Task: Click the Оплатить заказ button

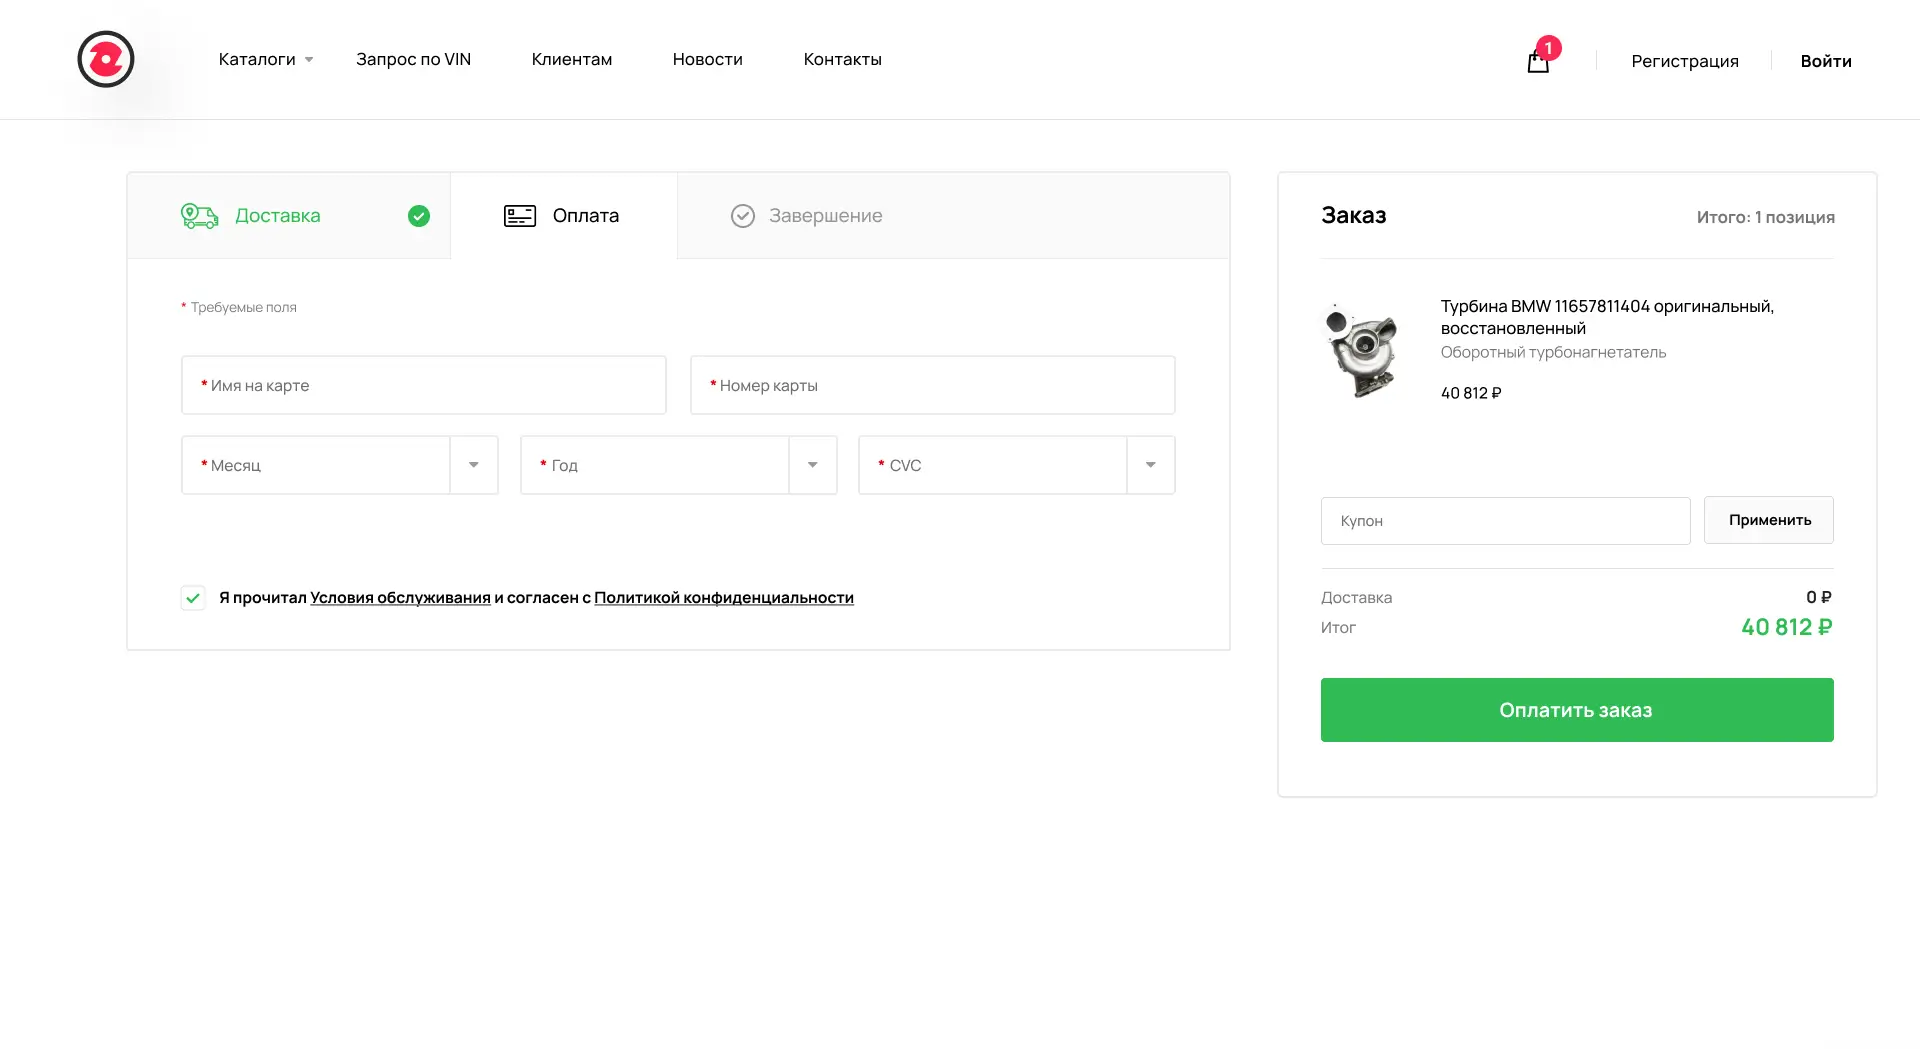Action: (1577, 710)
